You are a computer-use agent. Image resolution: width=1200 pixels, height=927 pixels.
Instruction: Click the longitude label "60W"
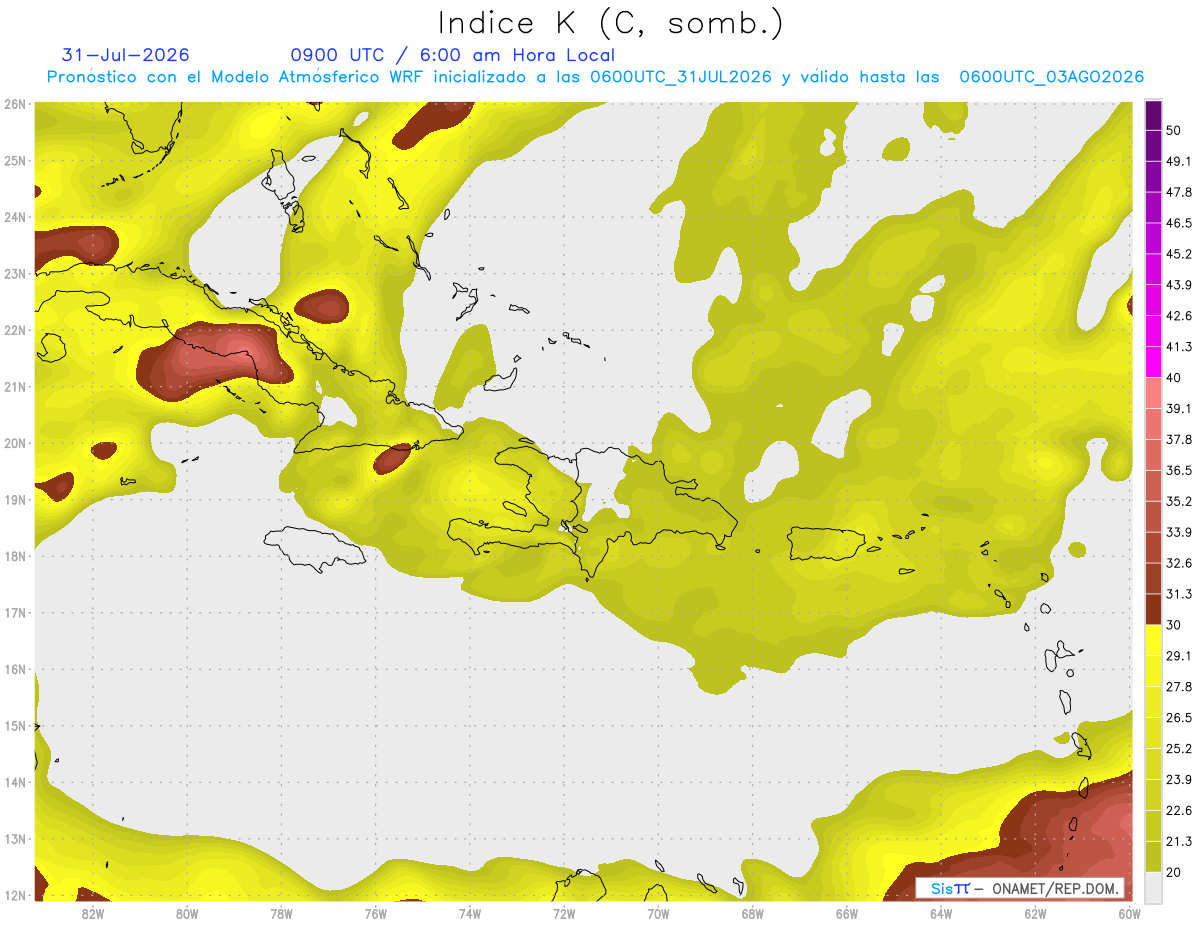coord(1127,913)
